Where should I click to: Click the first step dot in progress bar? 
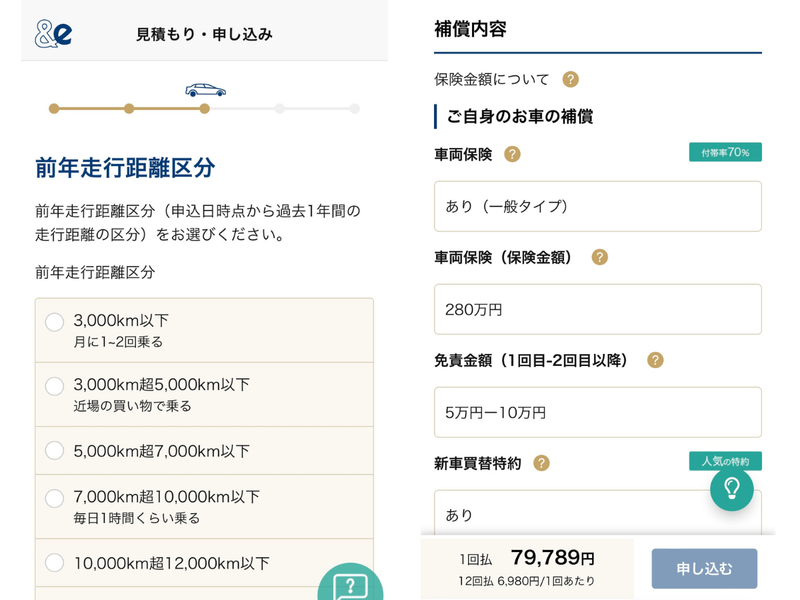[x=54, y=109]
